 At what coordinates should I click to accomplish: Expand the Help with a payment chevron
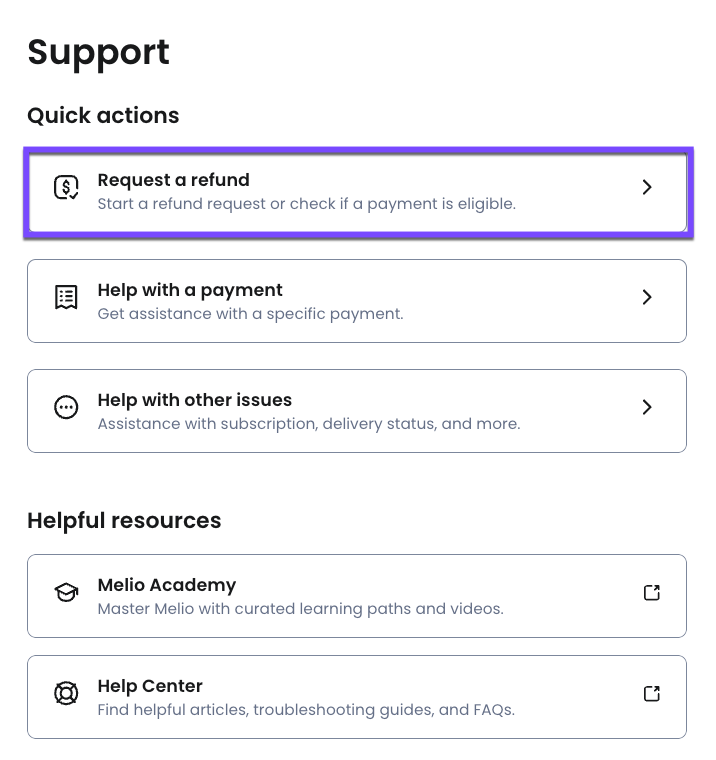tap(647, 297)
